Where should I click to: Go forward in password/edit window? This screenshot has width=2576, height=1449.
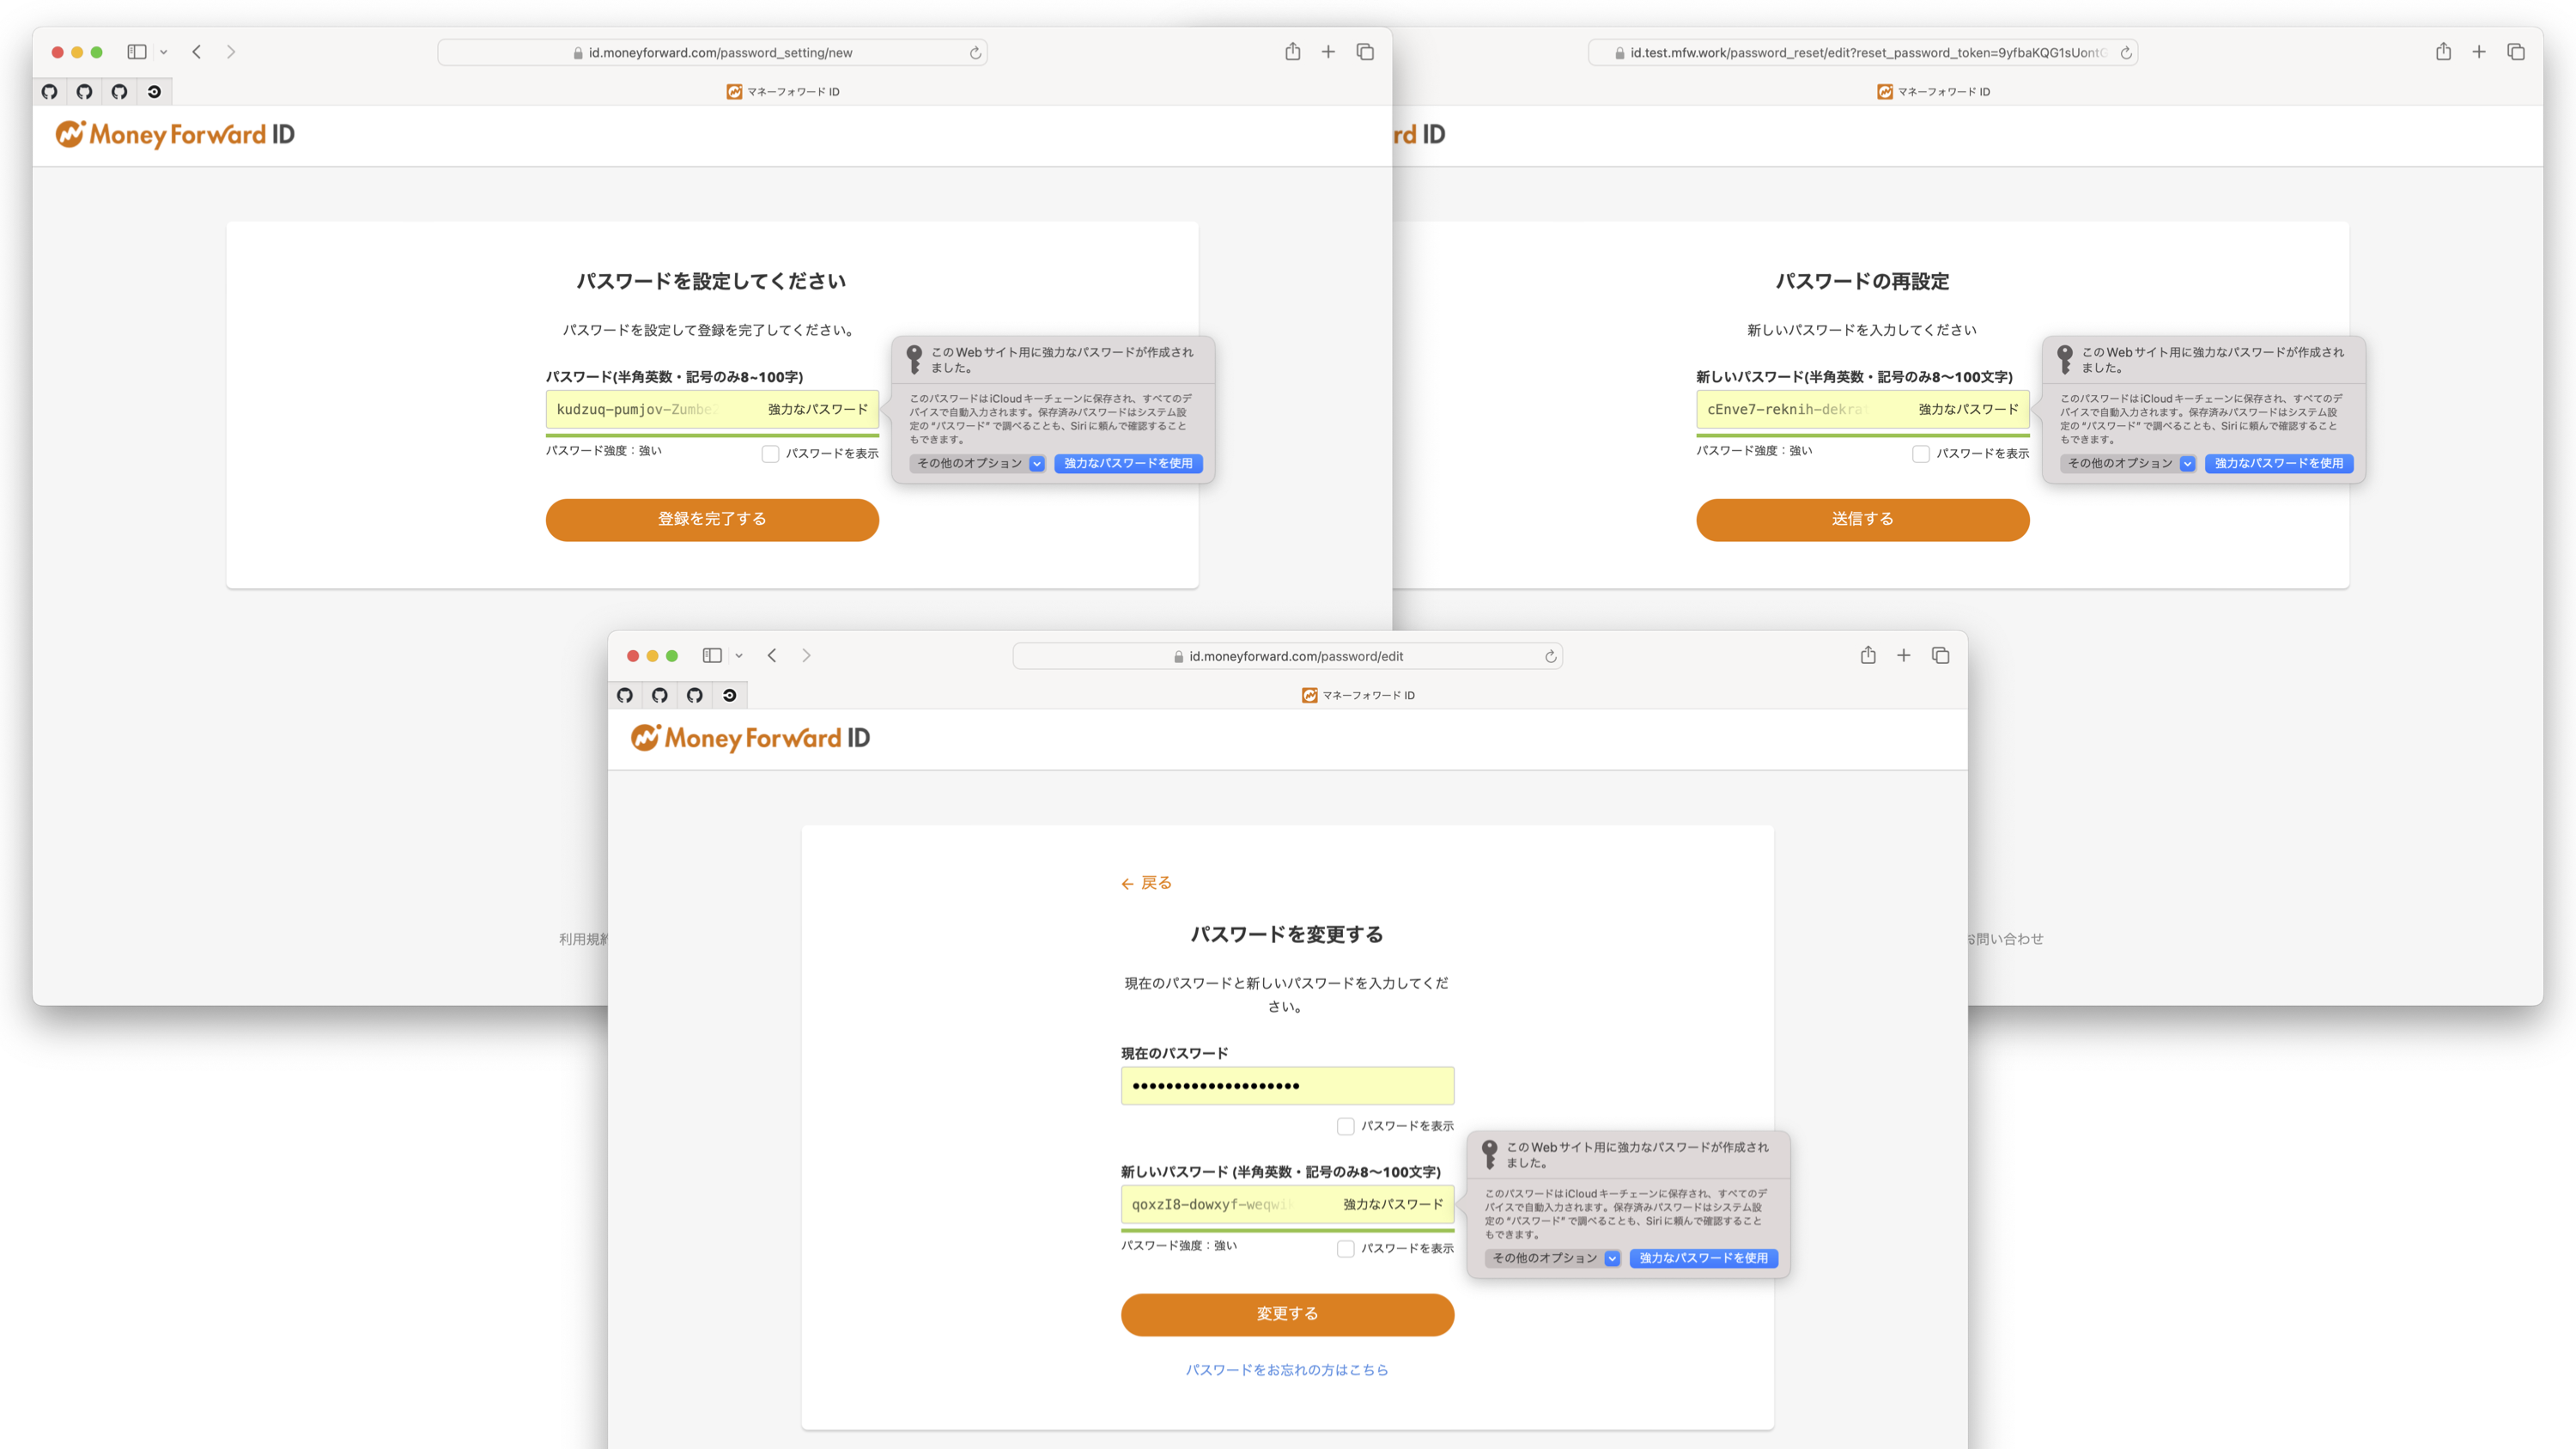[806, 656]
